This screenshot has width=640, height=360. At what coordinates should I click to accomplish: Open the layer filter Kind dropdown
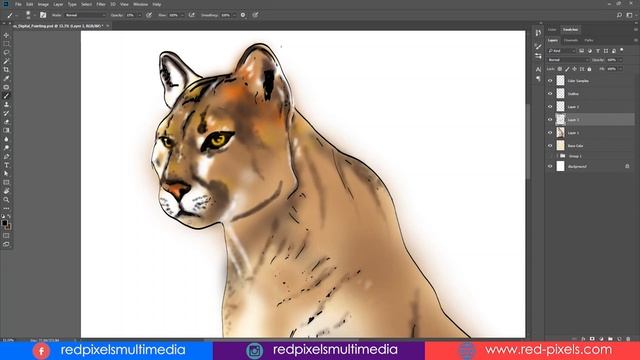tap(562, 51)
